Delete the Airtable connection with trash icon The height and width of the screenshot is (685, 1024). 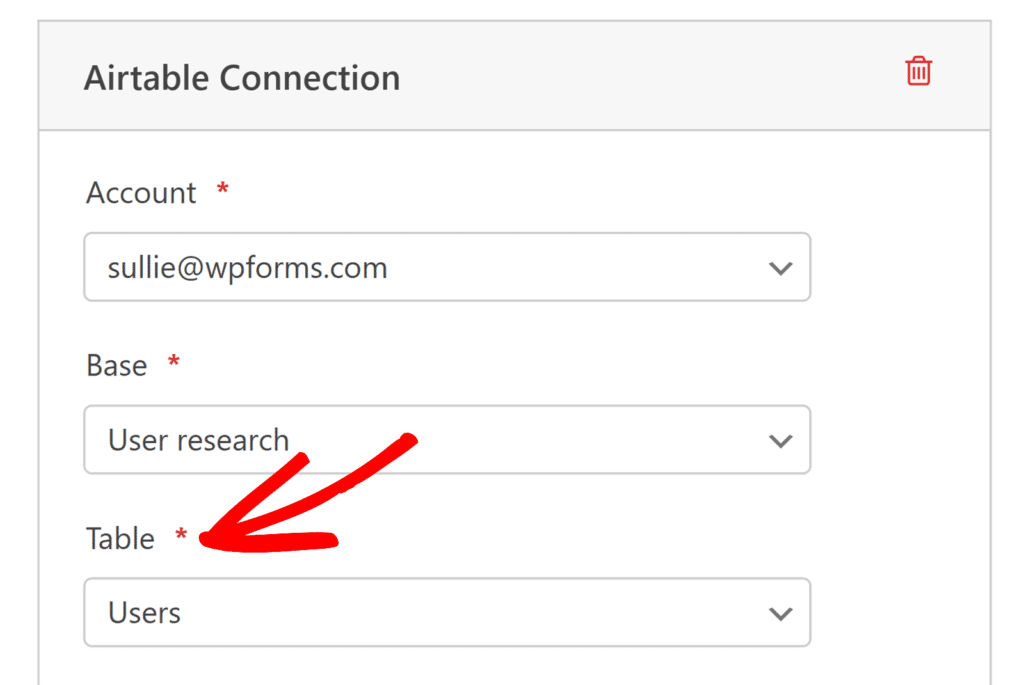[918, 72]
